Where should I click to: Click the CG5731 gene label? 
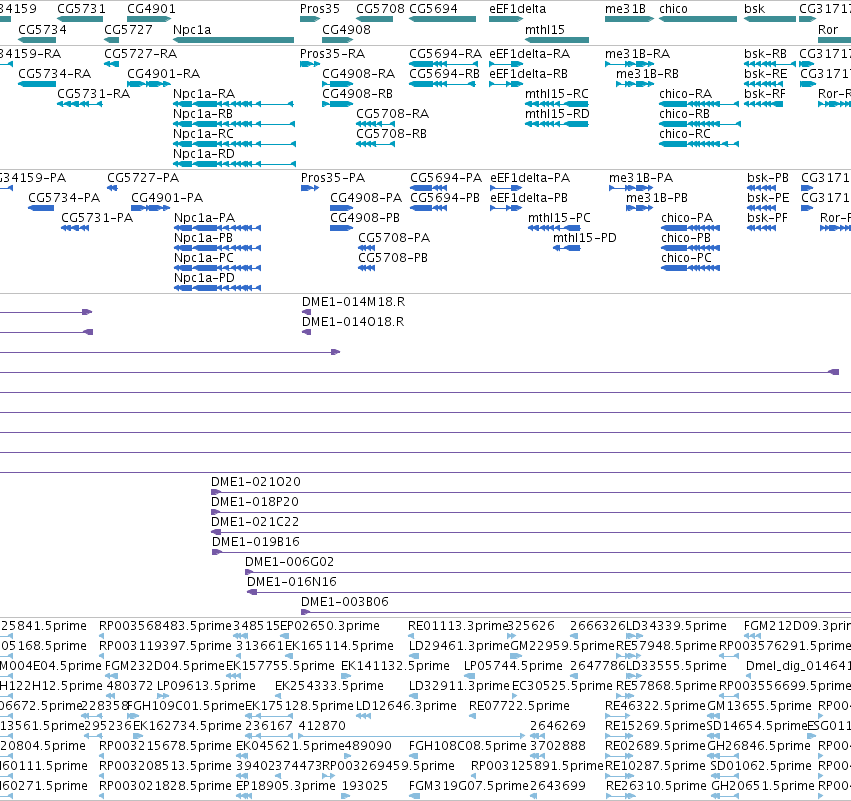pyautogui.click(x=81, y=9)
